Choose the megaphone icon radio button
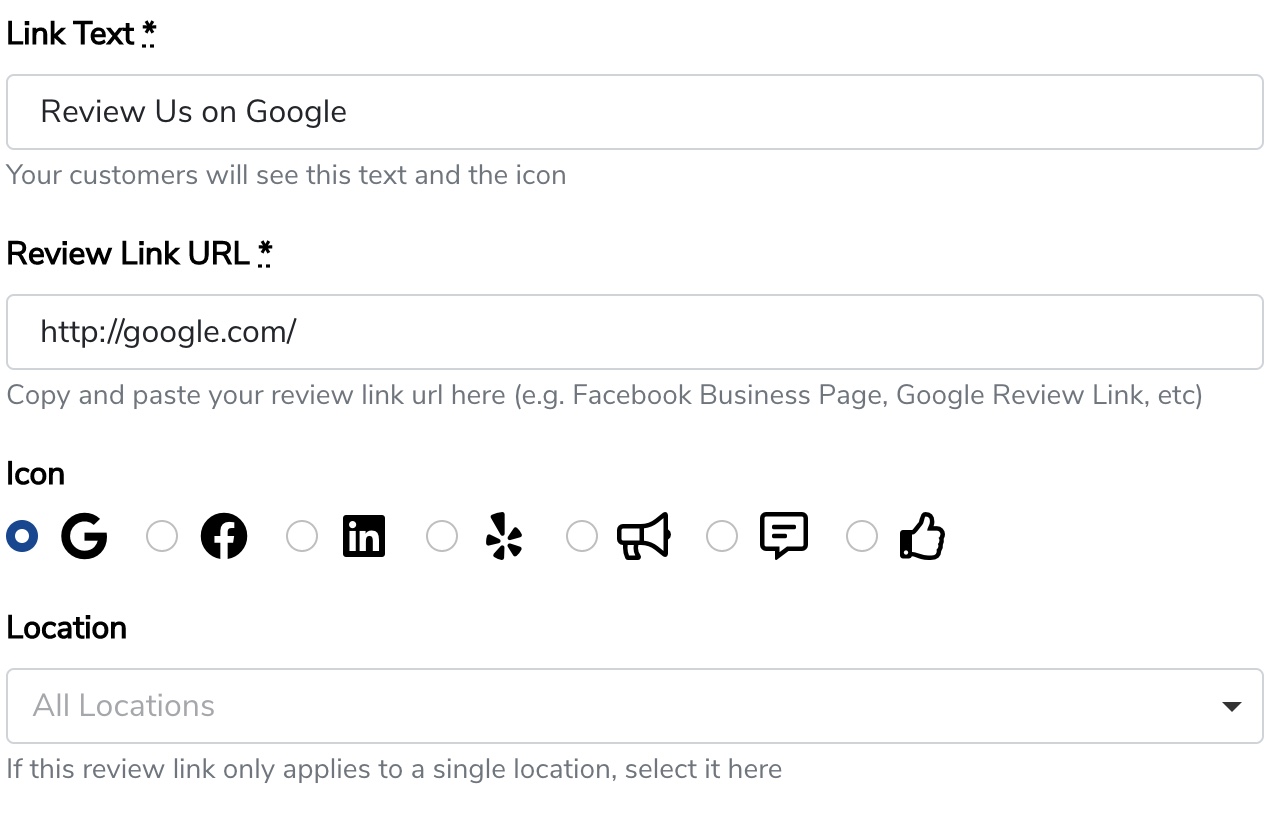The image size is (1284, 832). click(x=582, y=537)
